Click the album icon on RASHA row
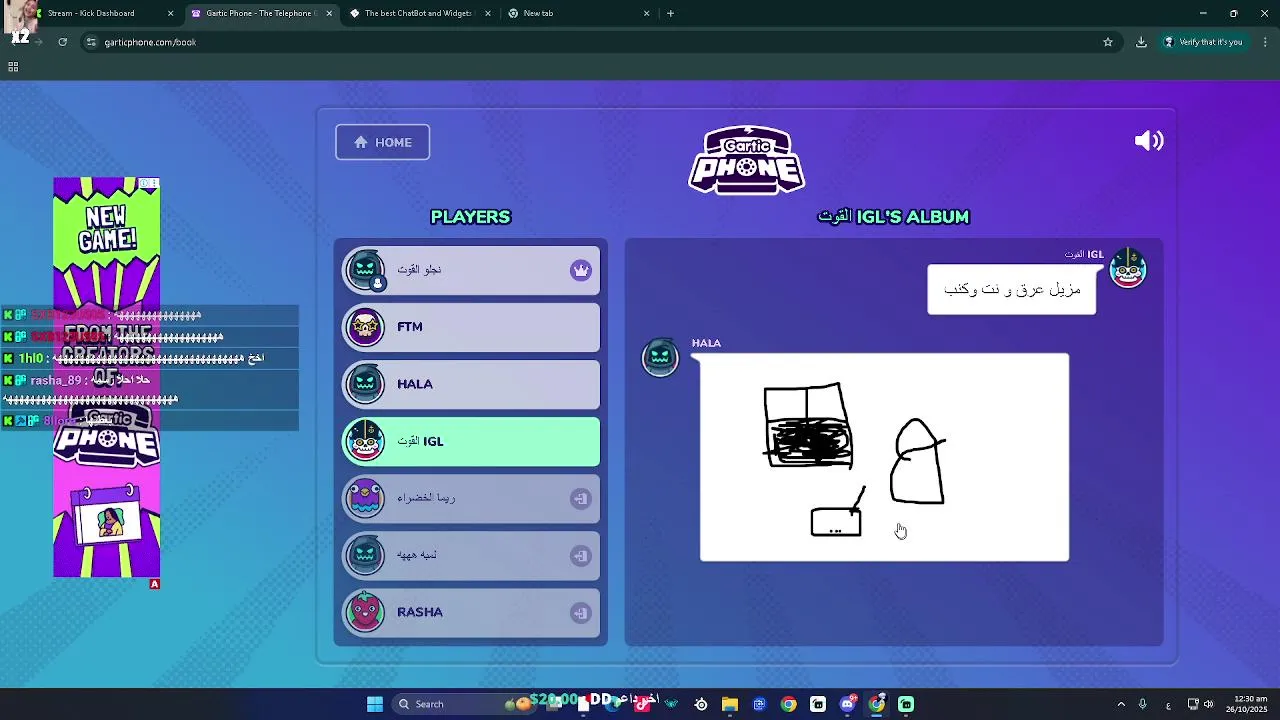Viewport: 1280px width, 720px height. point(581,612)
